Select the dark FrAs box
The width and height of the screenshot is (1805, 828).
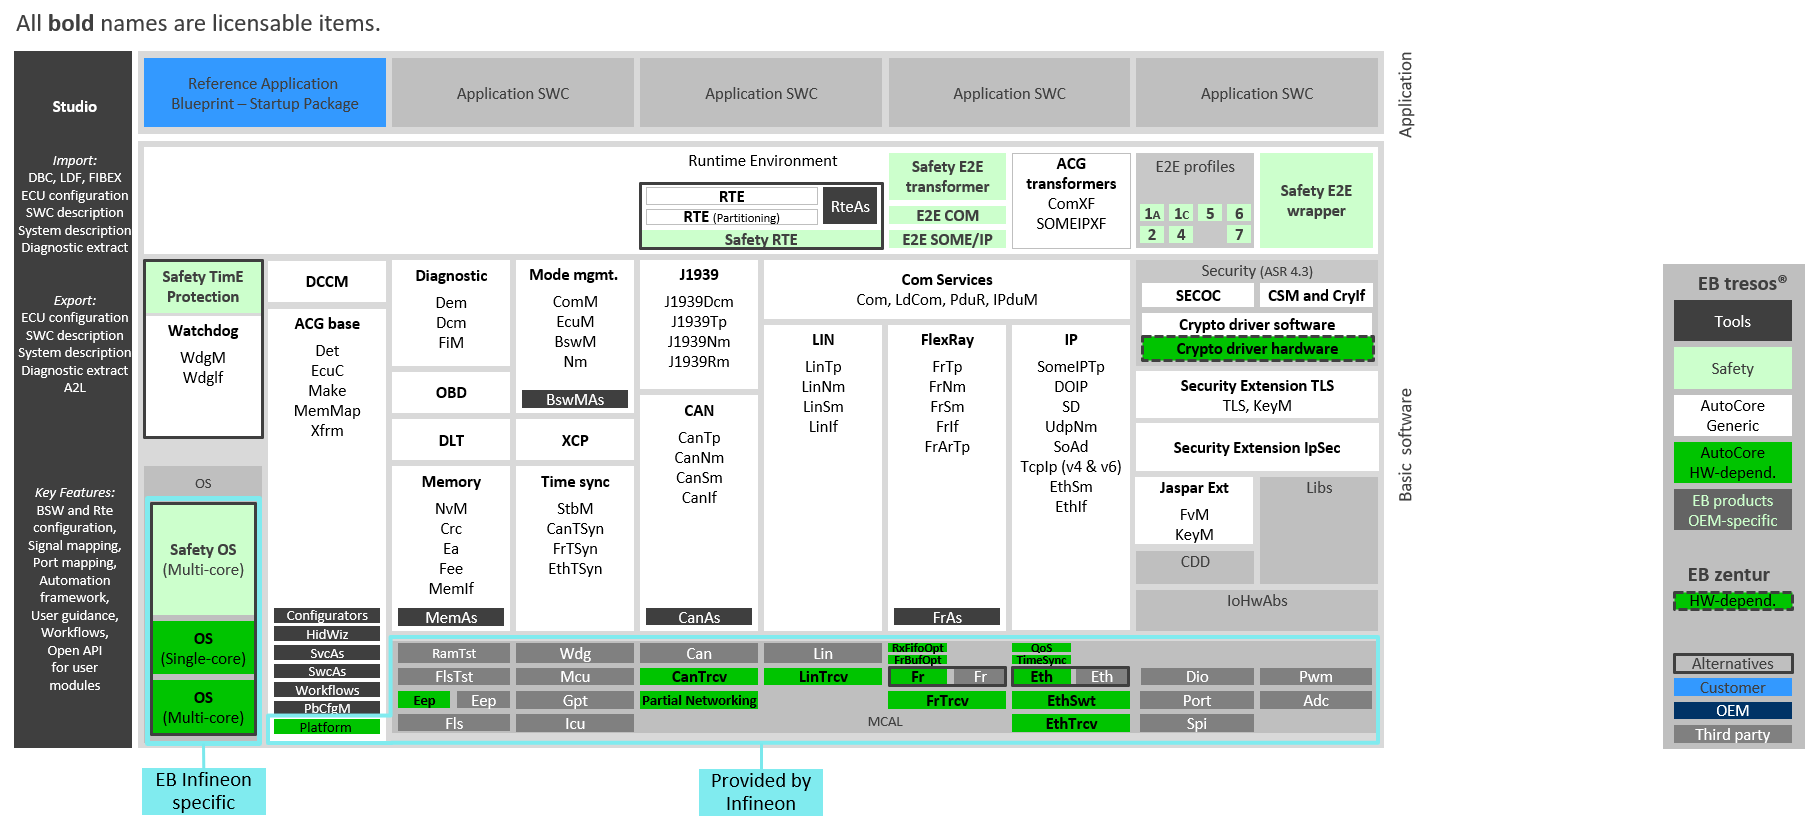(x=947, y=617)
